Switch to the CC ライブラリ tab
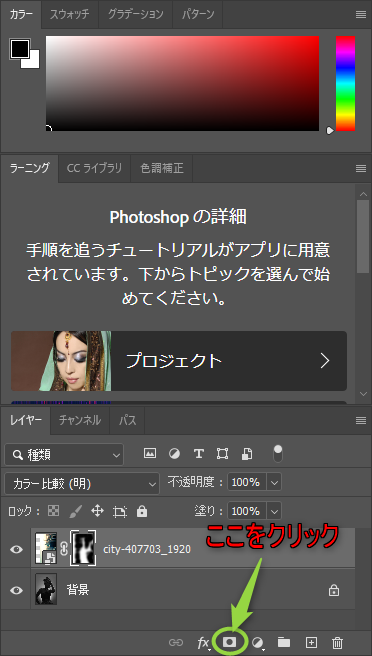The width and height of the screenshot is (372, 656). point(95,168)
